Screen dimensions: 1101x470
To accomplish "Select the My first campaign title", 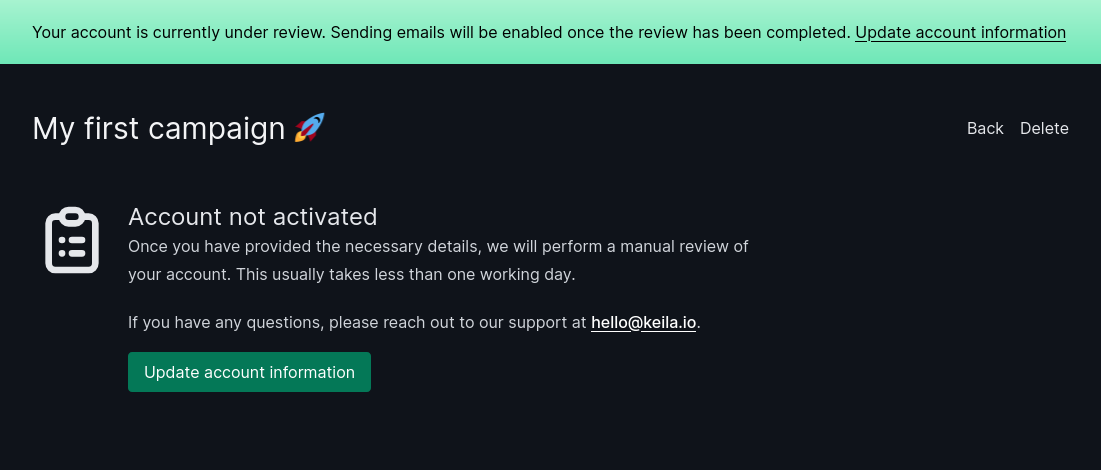I will (159, 129).
